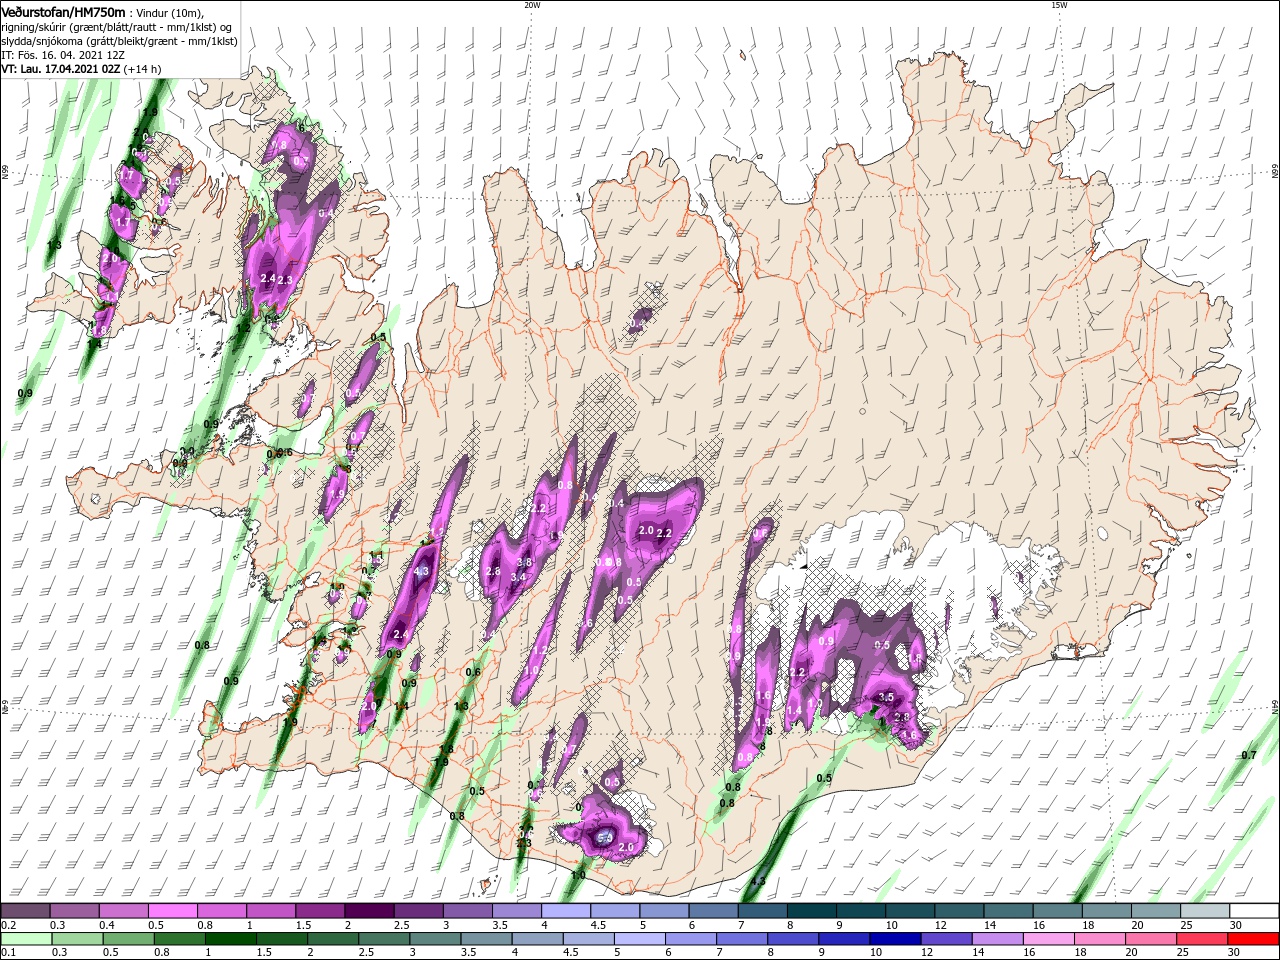Screen dimensions: 1280x960
Task: Click the 30 label on the upper snow scale
Action: click(x=1235, y=925)
